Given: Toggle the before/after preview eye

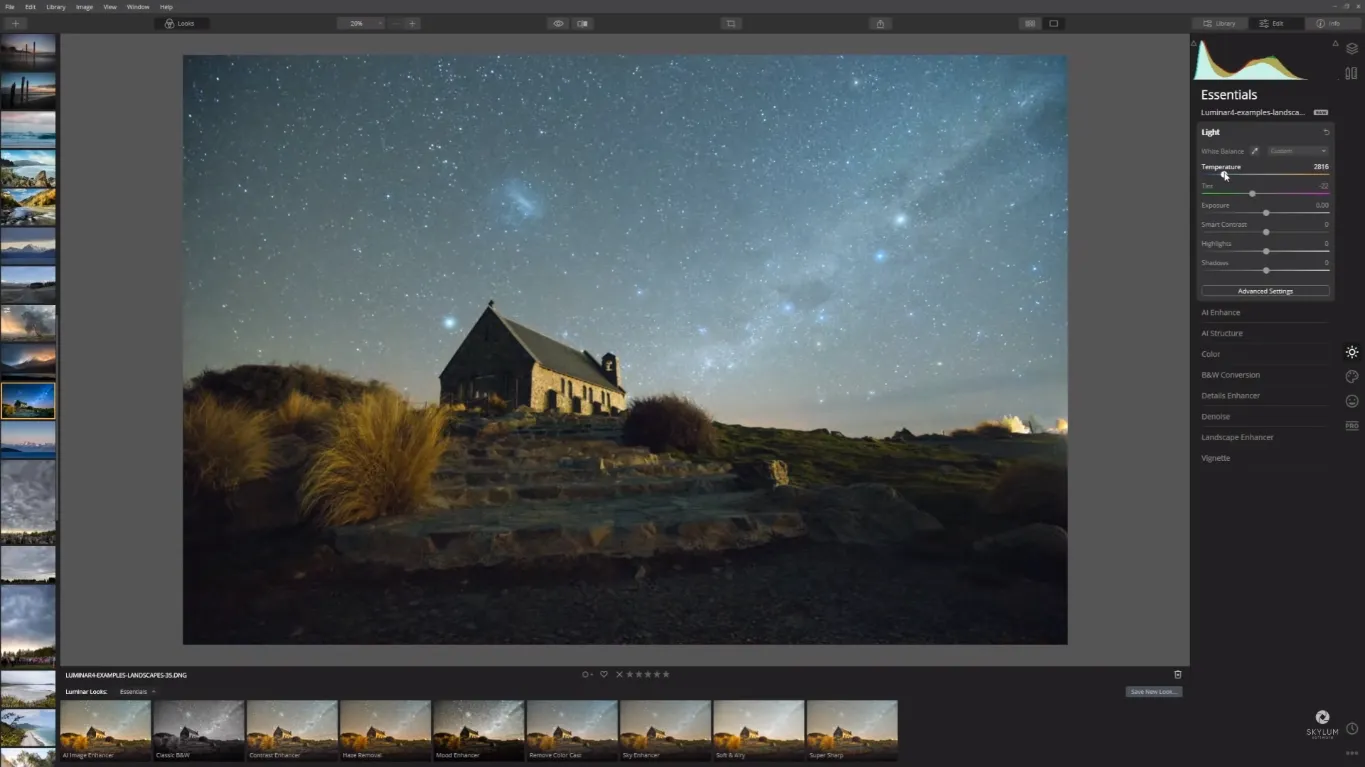Looking at the screenshot, I should tap(558, 23).
